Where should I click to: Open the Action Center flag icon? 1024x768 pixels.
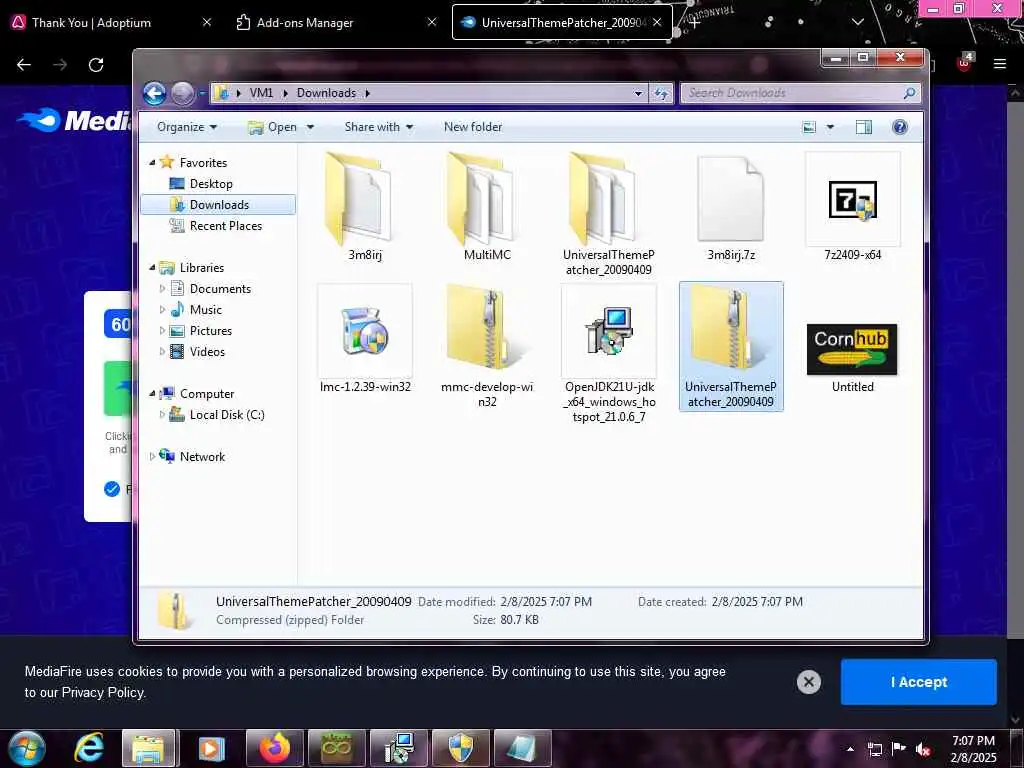click(x=899, y=749)
